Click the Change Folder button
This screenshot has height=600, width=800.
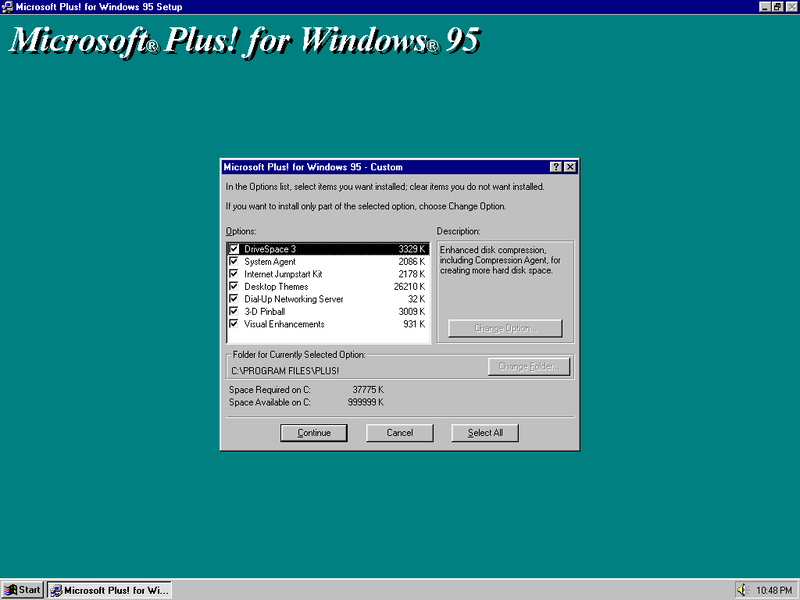pyautogui.click(x=529, y=366)
